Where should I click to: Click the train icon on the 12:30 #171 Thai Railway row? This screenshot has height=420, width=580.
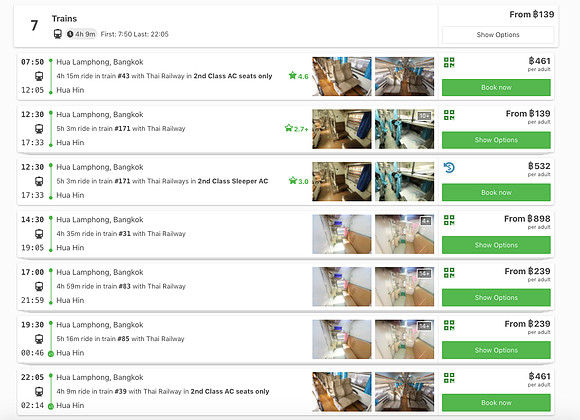[39, 129]
